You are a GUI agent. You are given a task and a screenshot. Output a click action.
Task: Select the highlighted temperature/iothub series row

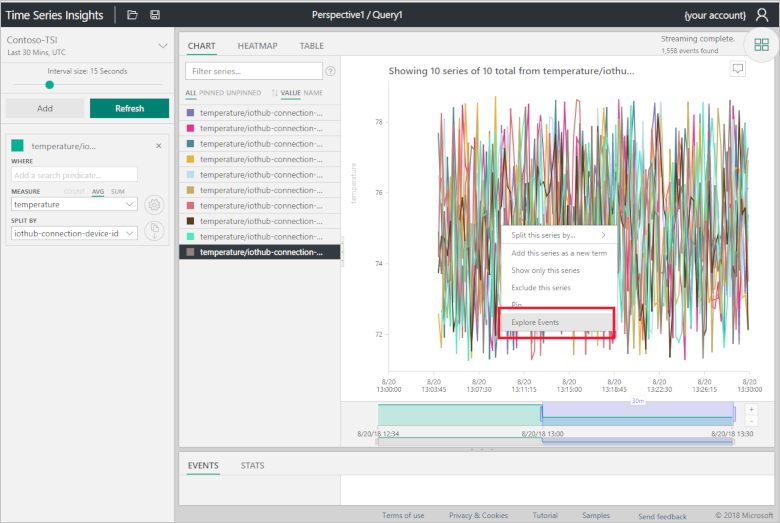260,252
